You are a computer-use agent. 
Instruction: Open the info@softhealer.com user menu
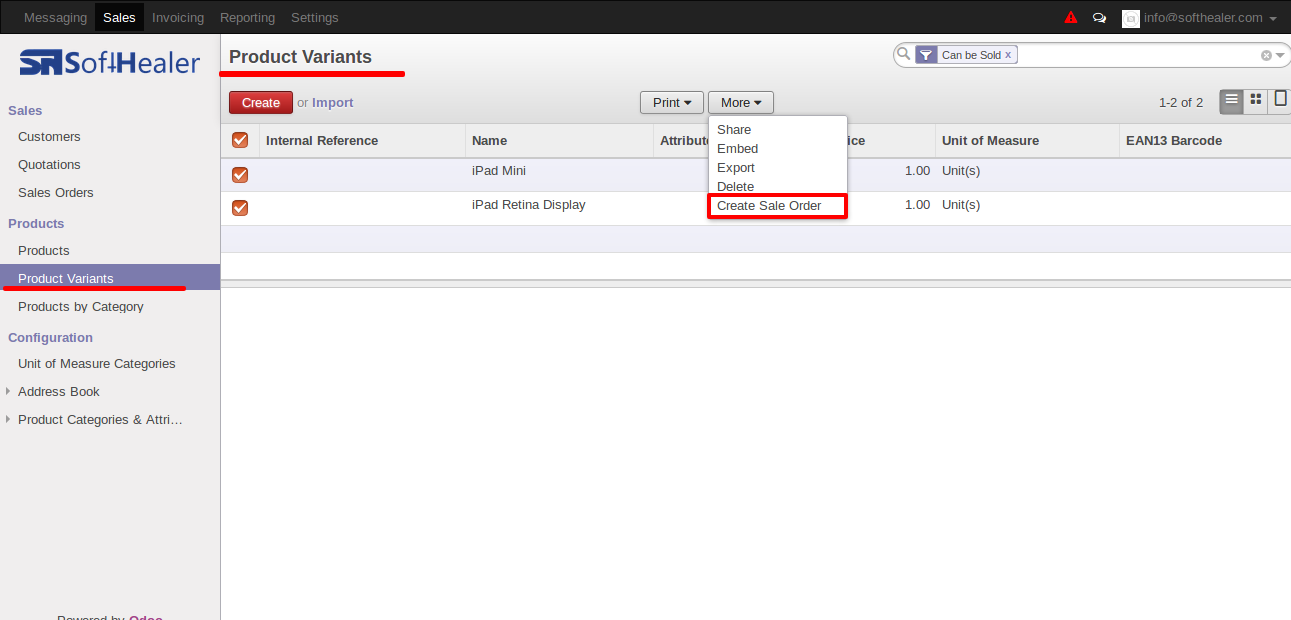click(1210, 18)
